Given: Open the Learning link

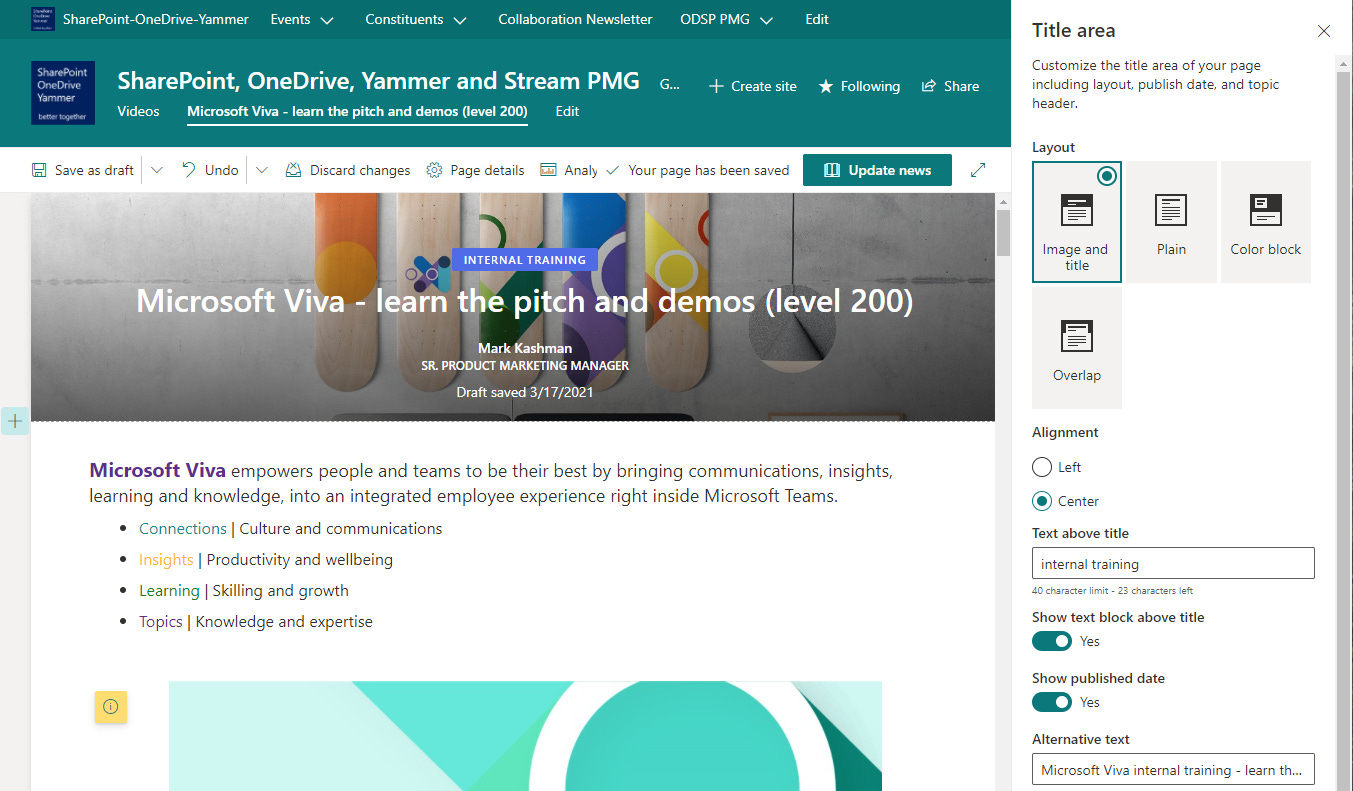Looking at the screenshot, I should coord(169,590).
